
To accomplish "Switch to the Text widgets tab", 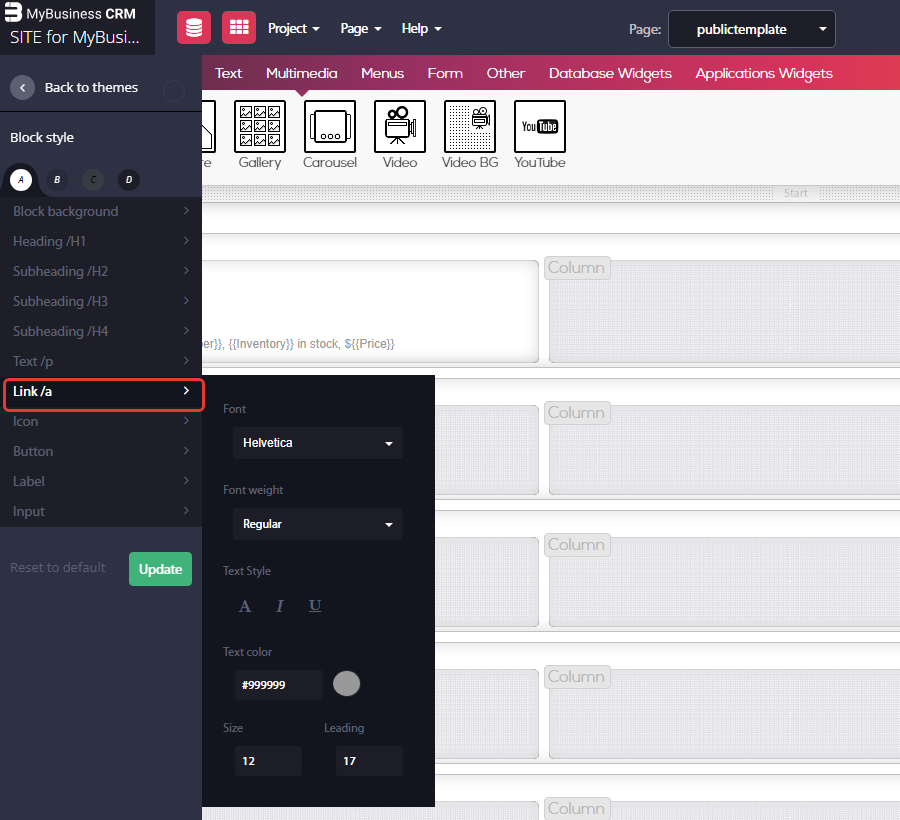I will tap(228, 73).
